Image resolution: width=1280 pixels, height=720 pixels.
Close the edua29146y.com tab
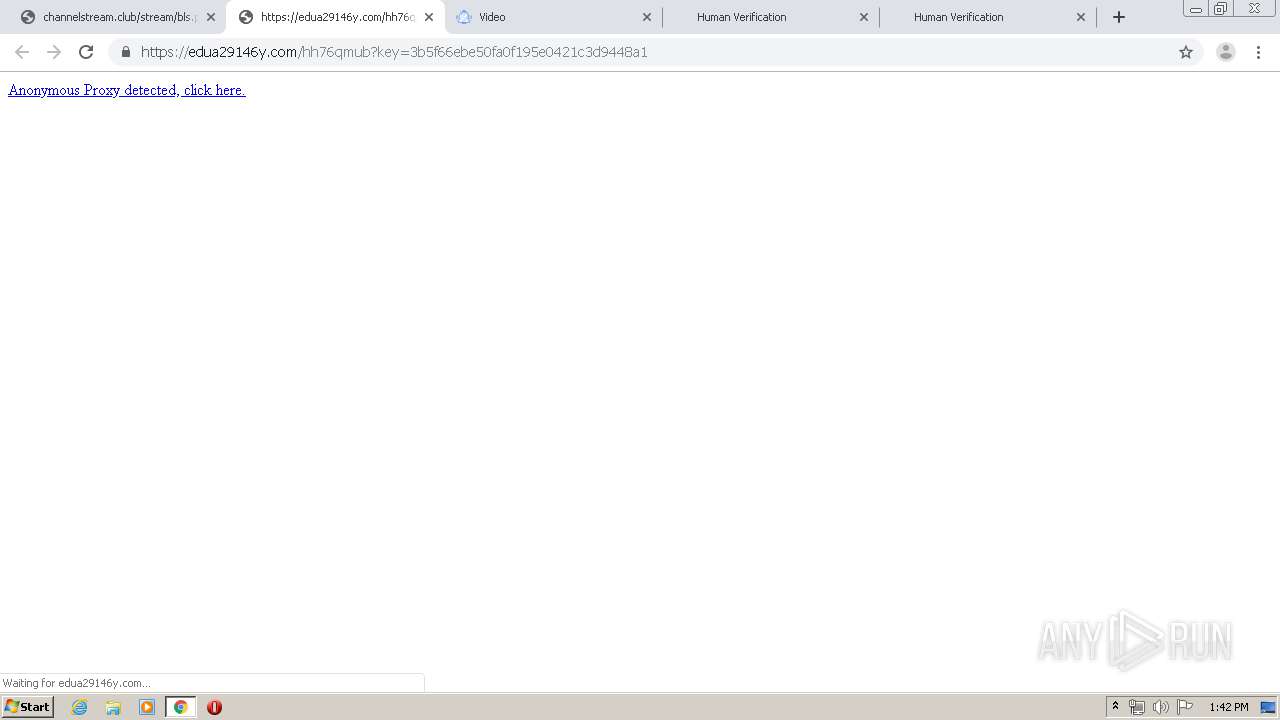click(x=429, y=17)
